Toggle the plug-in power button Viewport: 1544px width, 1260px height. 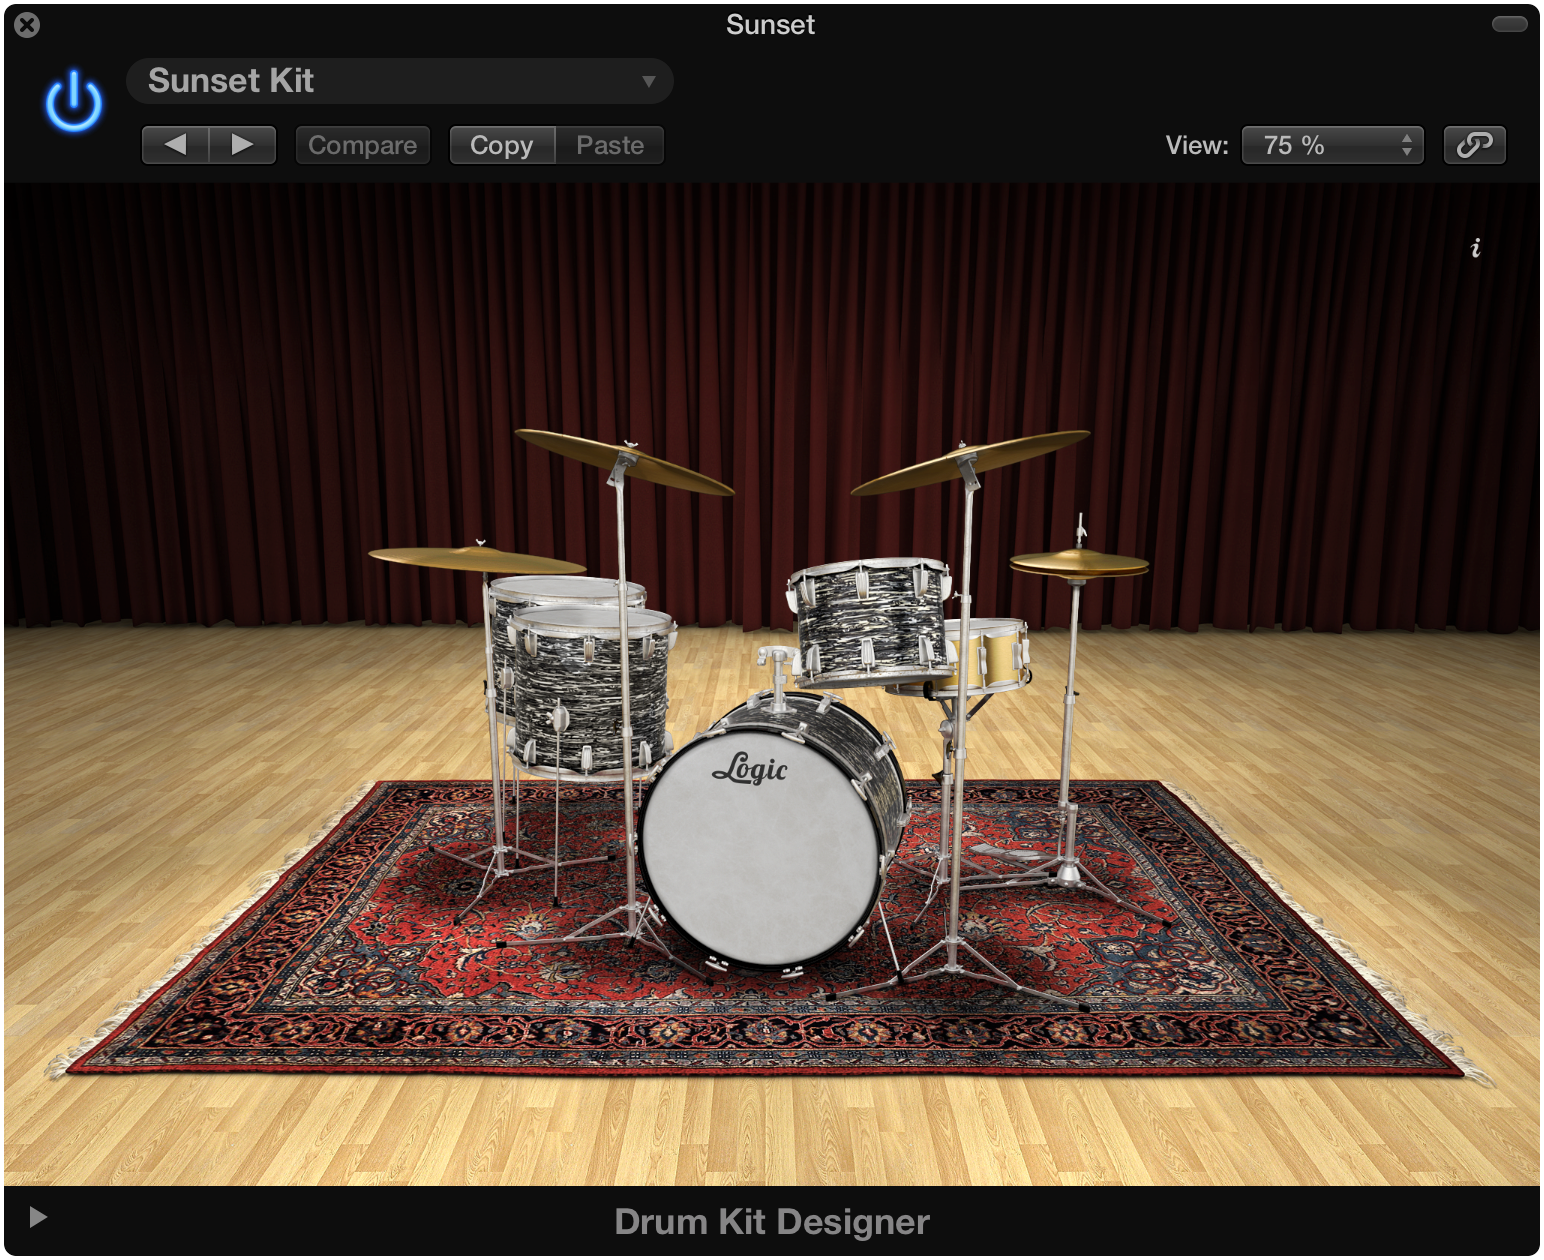click(x=73, y=102)
